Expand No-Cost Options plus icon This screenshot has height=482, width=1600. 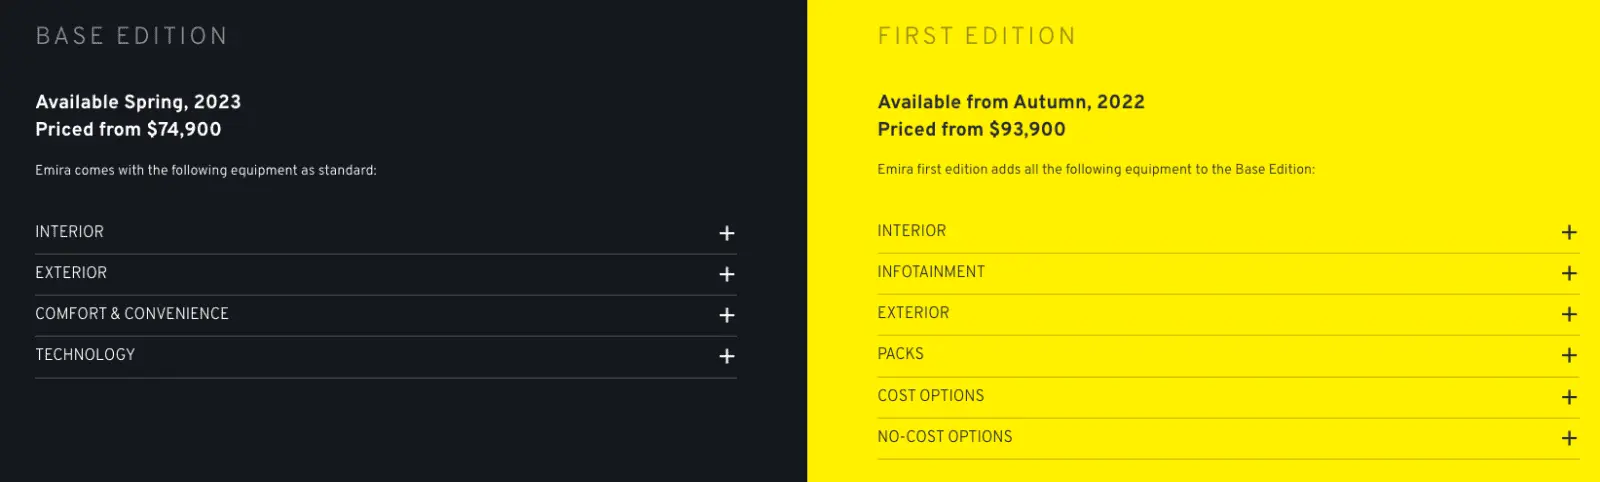click(x=1569, y=438)
